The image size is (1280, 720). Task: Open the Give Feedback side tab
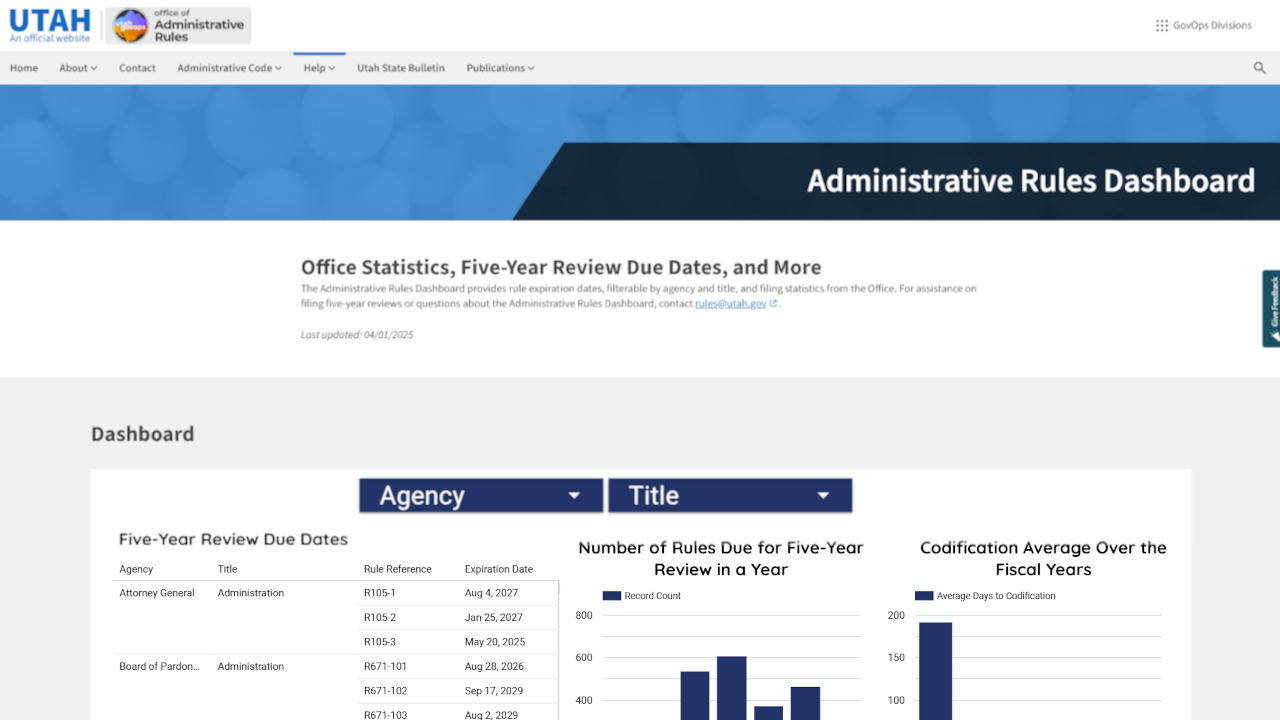click(1271, 308)
